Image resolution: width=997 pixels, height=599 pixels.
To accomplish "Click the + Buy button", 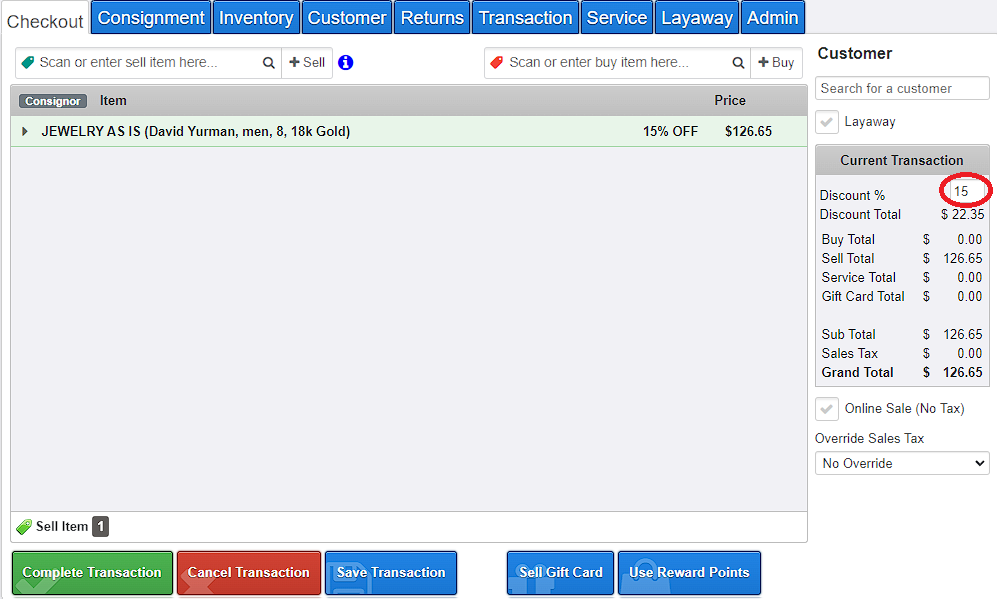I will 776,62.
